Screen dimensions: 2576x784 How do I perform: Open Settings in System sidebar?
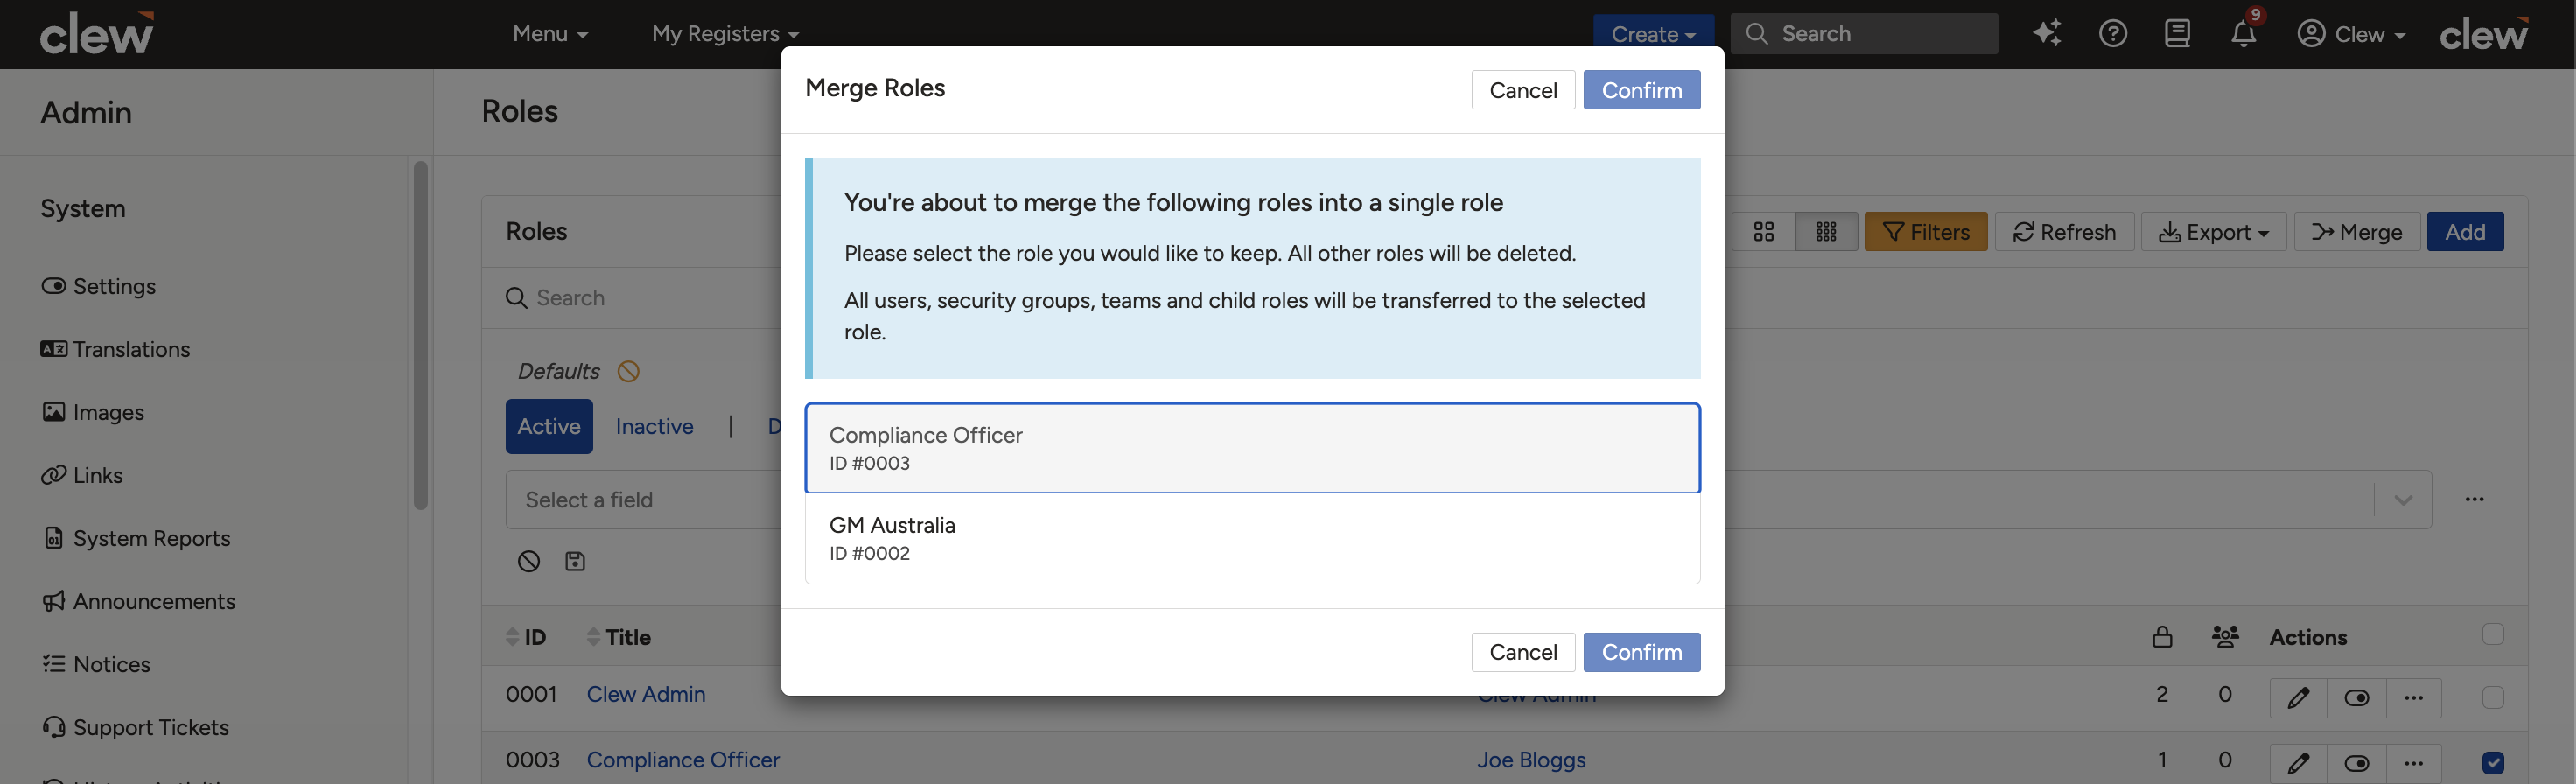point(99,286)
